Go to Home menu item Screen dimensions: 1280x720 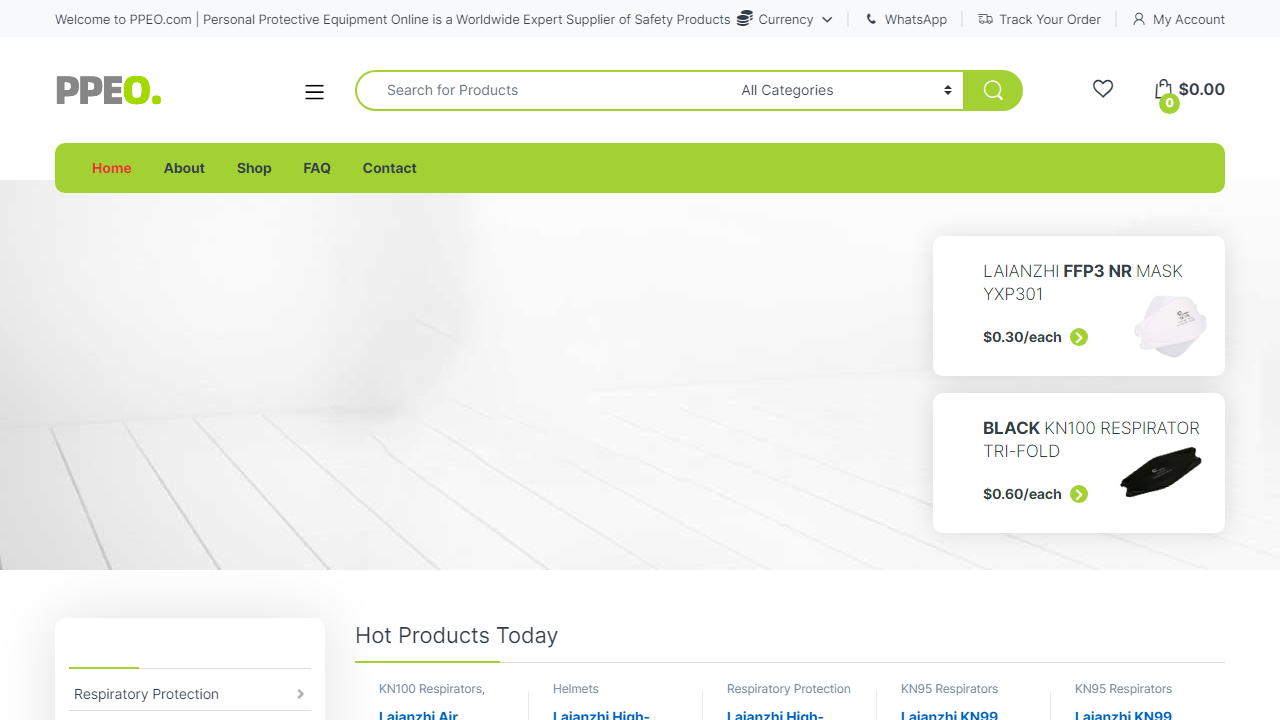pyautogui.click(x=112, y=168)
